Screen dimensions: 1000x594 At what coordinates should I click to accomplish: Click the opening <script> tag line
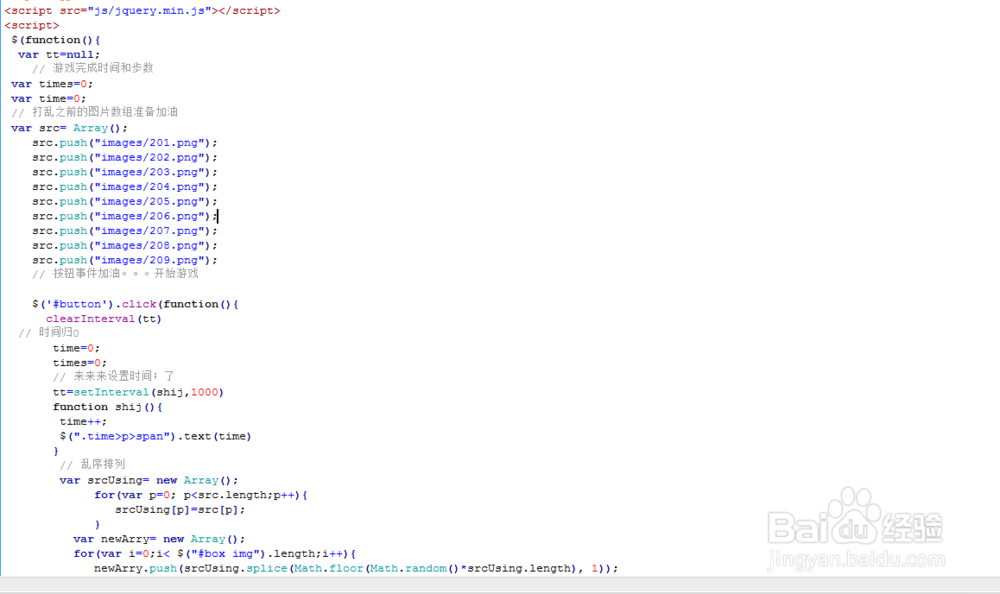pos(32,26)
